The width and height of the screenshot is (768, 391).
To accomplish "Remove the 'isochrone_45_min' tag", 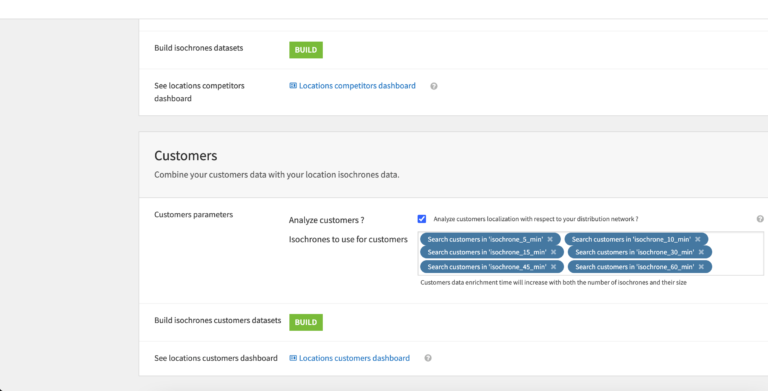I will (x=553, y=267).
